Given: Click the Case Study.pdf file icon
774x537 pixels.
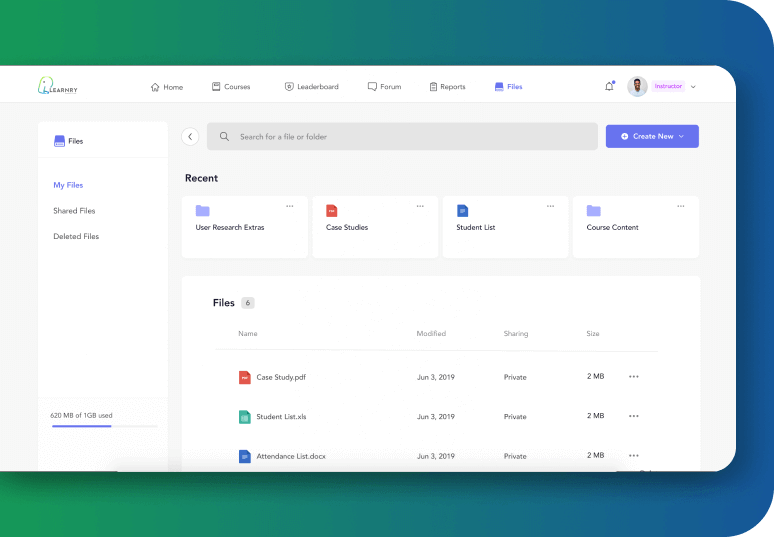Looking at the screenshot, I should (244, 378).
